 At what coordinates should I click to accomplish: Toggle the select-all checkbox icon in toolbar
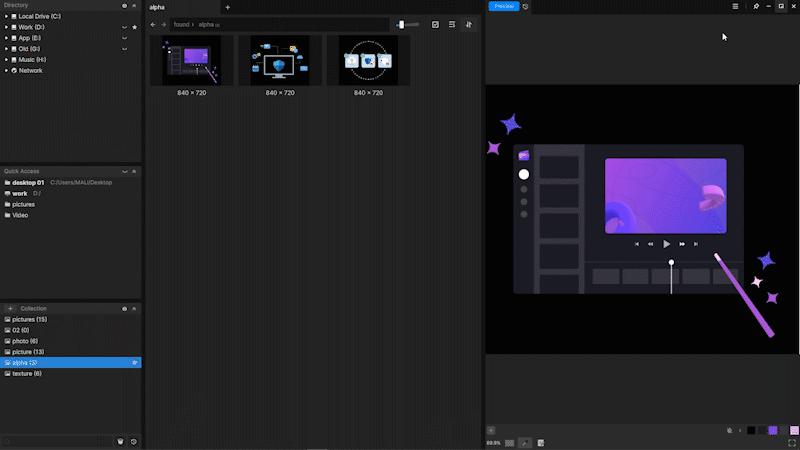click(435, 24)
